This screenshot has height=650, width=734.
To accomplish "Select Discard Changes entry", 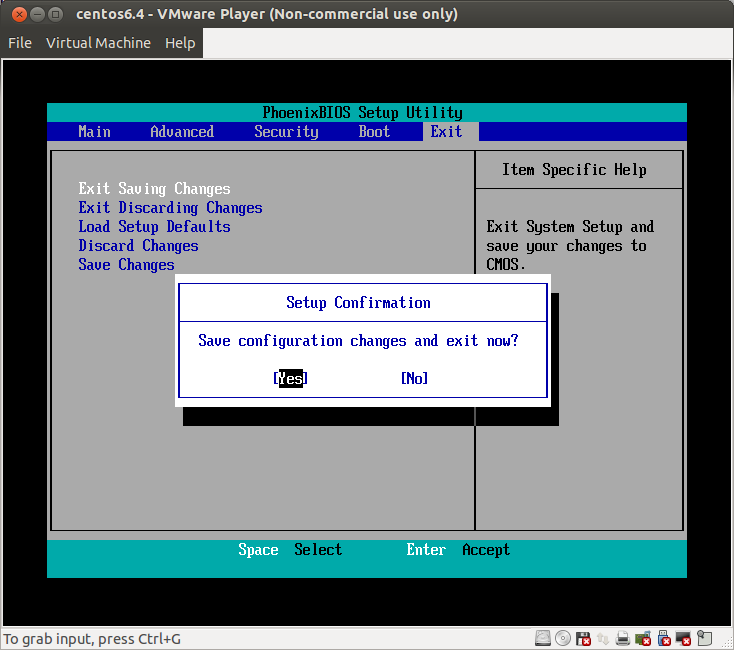I will pos(139,246).
